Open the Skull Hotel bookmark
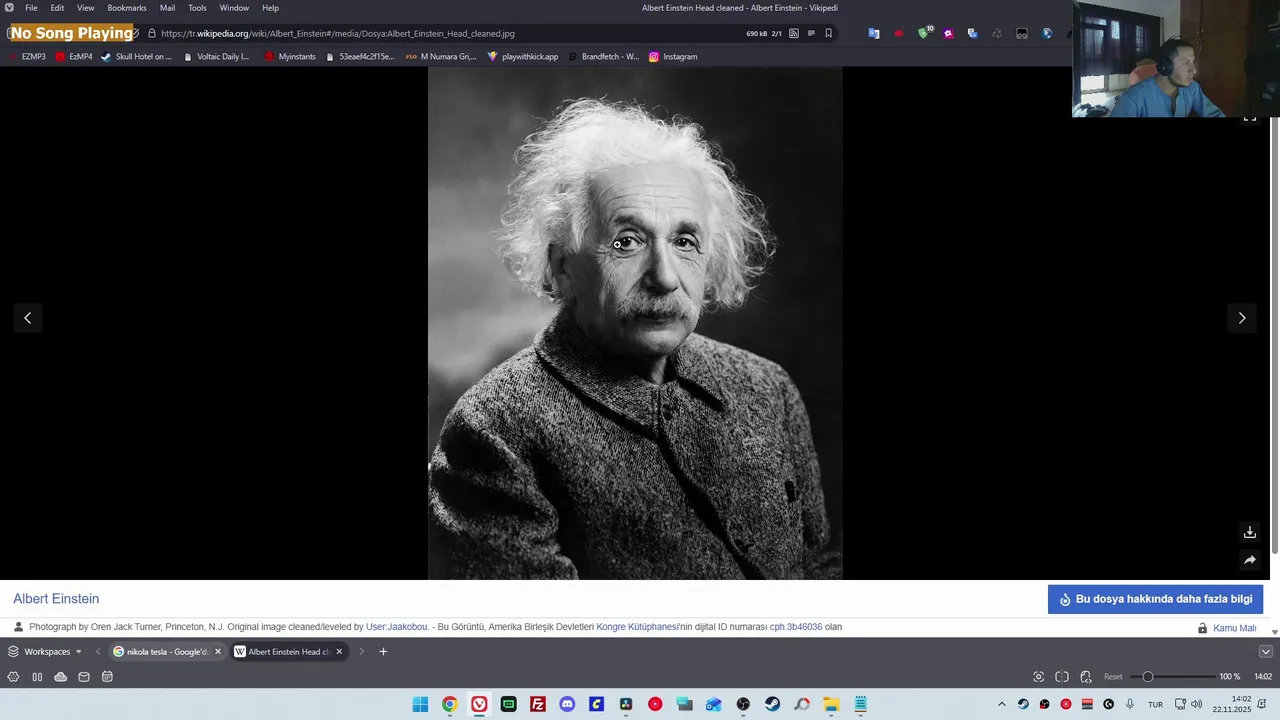The height and width of the screenshot is (720, 1280). (137, 57)
